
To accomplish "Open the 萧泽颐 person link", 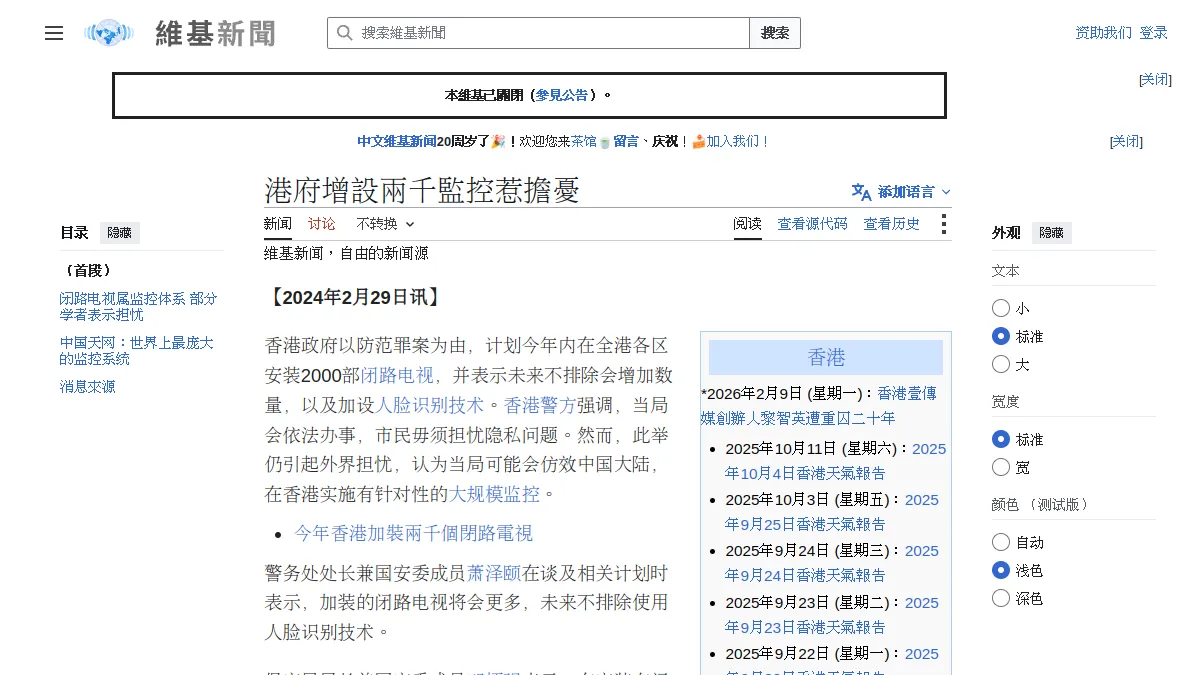I will [494, 574].
